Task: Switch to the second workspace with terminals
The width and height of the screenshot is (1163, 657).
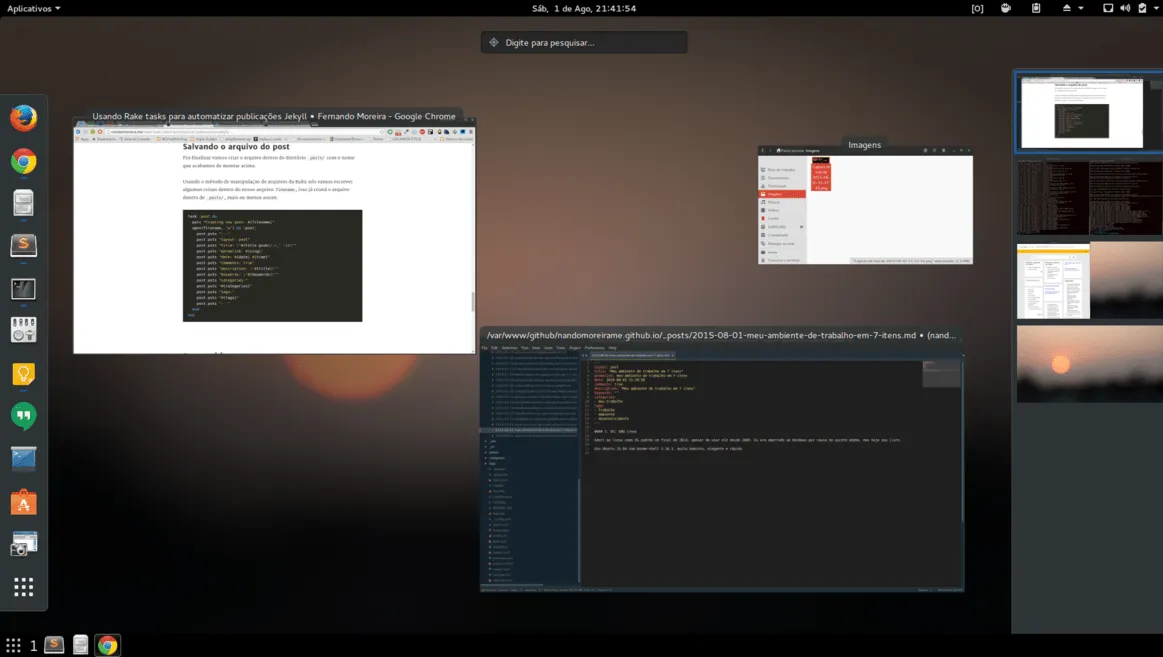Action: 1090,198
